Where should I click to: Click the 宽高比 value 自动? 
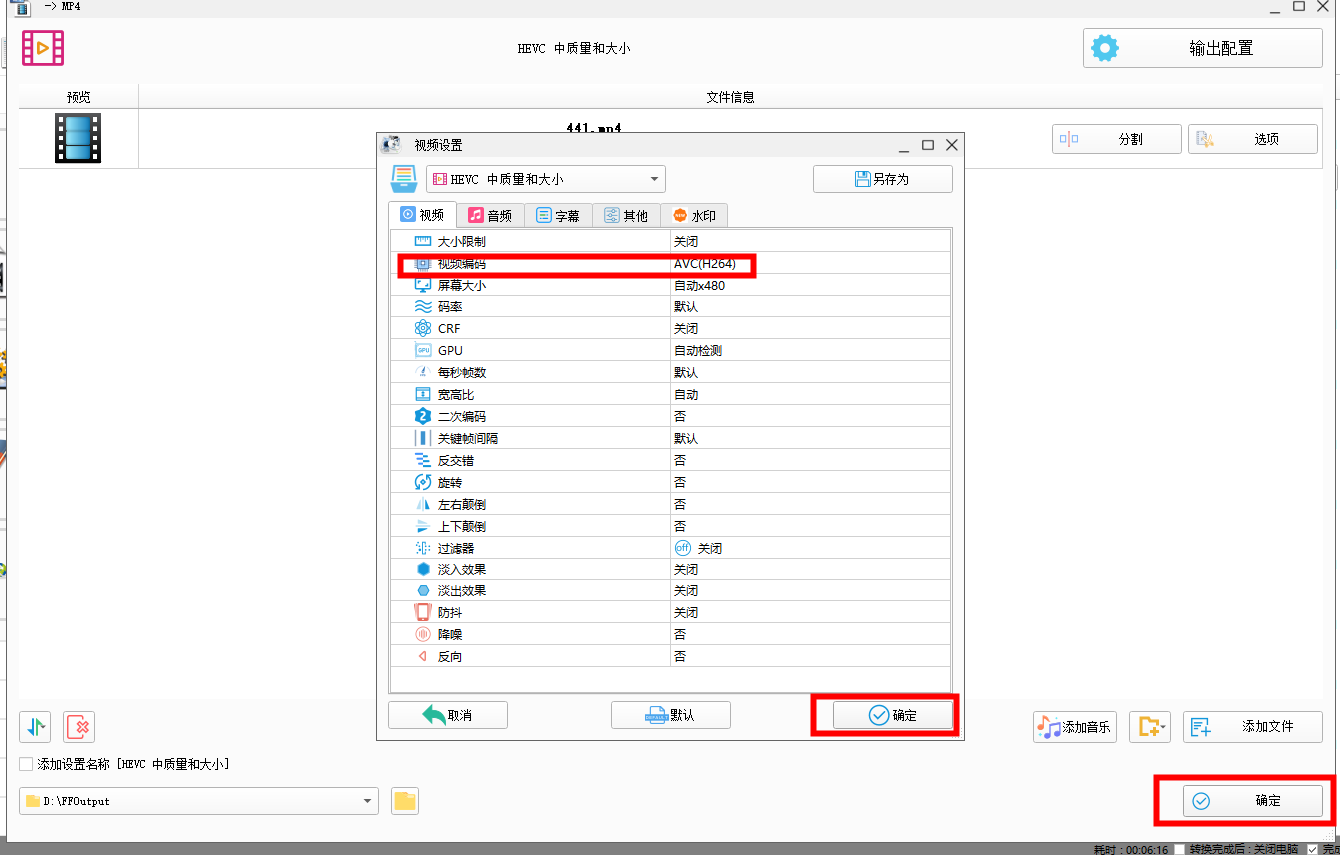click(x=810, y=394)
